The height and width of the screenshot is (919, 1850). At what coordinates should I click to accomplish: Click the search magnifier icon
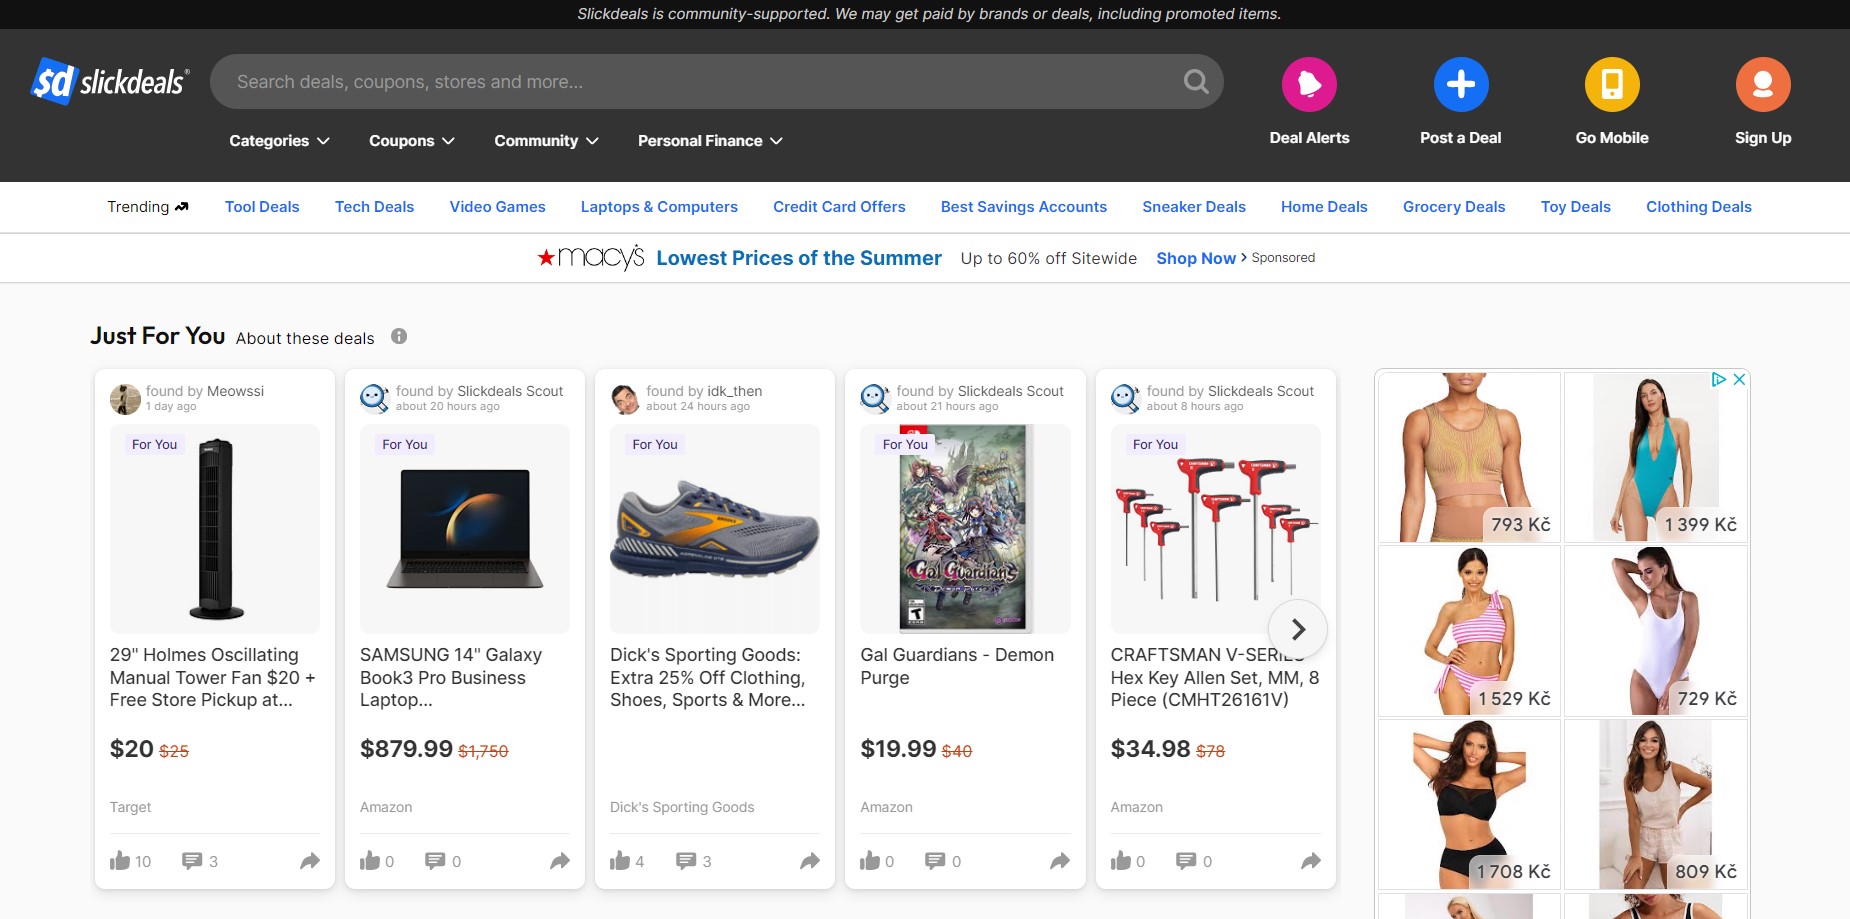pos(1196,81)
